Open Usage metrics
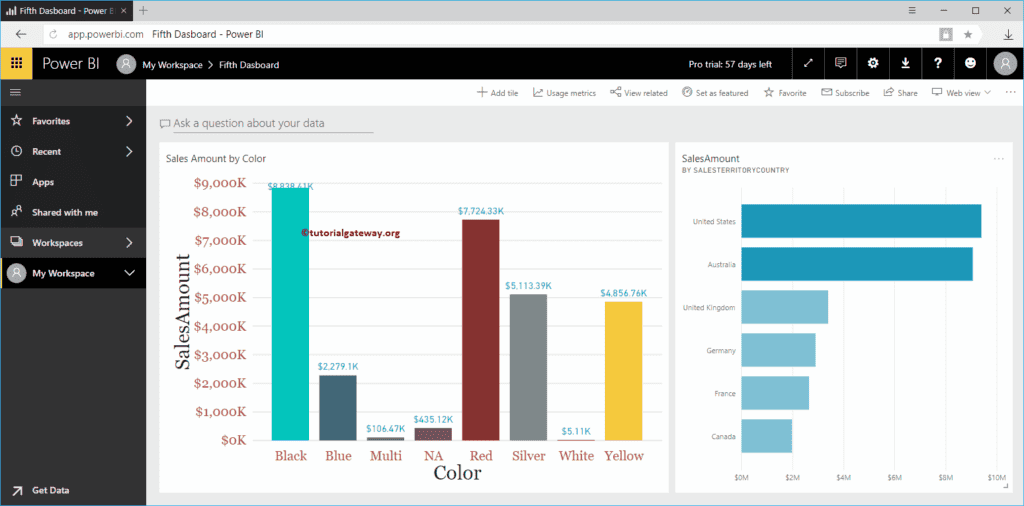Screen dimensions: 1024x506 tap(564, 93)
